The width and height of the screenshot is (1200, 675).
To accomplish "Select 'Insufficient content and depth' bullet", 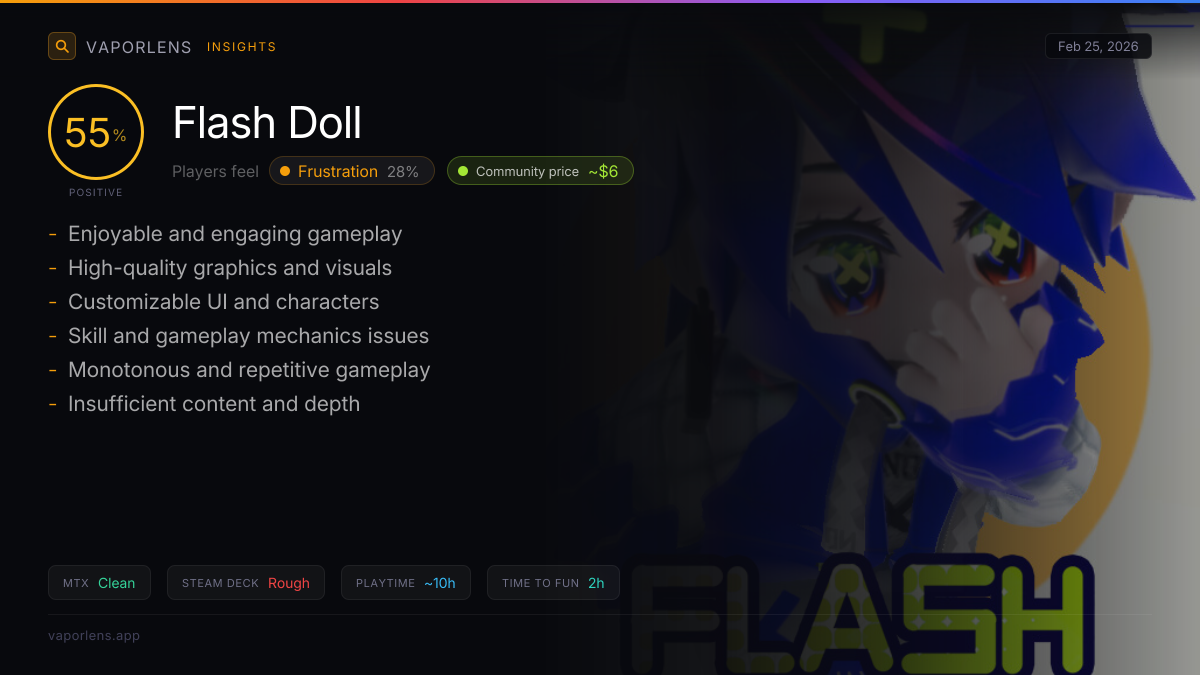I will click(214, 404).
